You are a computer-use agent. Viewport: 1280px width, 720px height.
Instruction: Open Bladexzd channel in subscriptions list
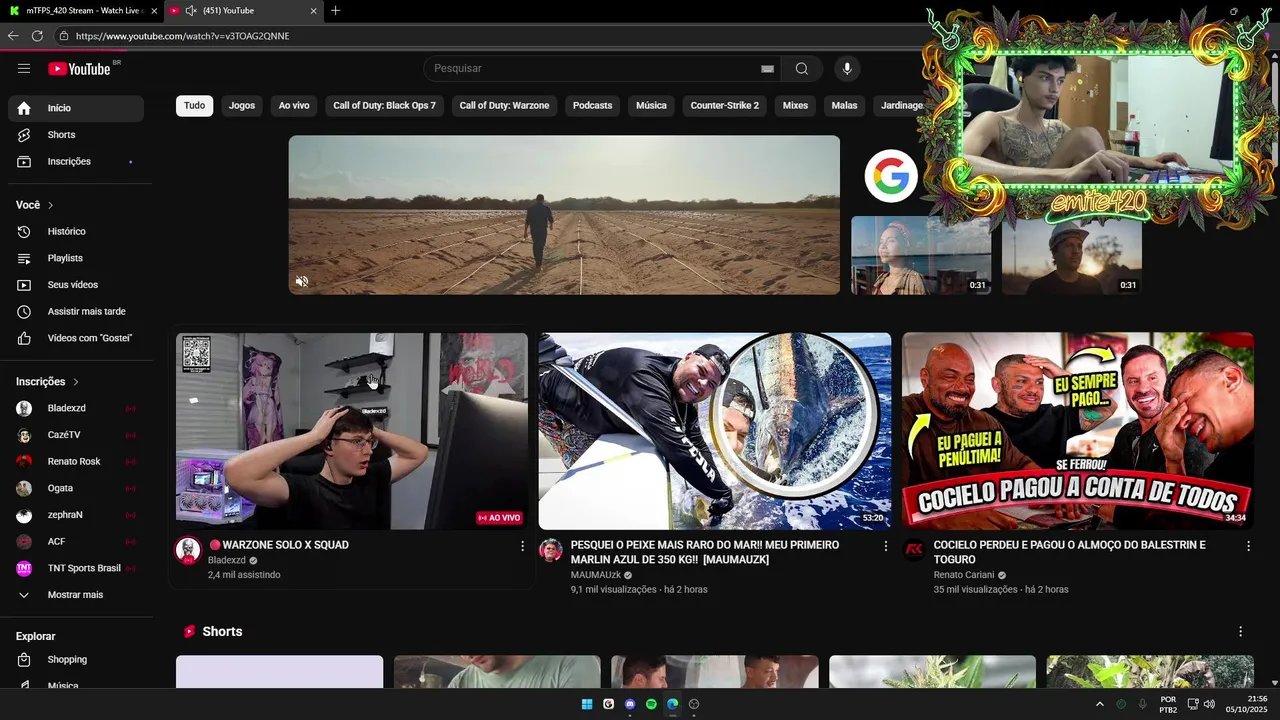click(x=76, y=408)
